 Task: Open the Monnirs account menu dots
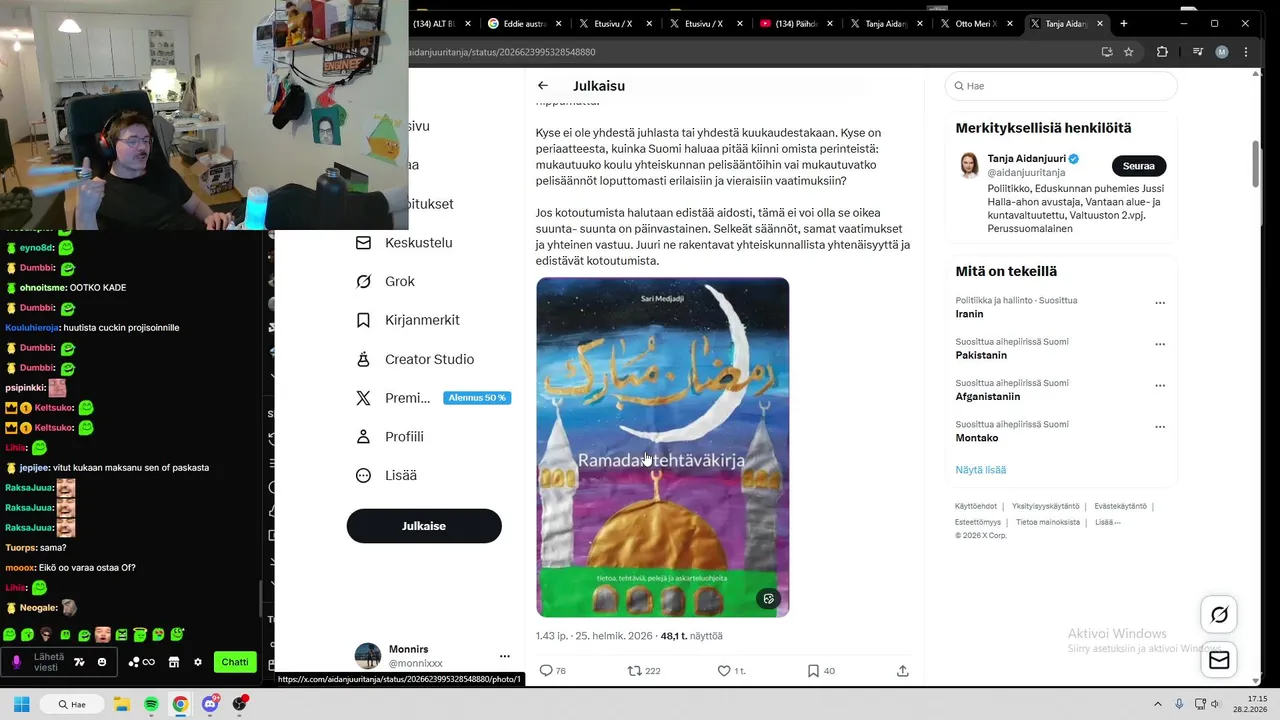(505, 656)
